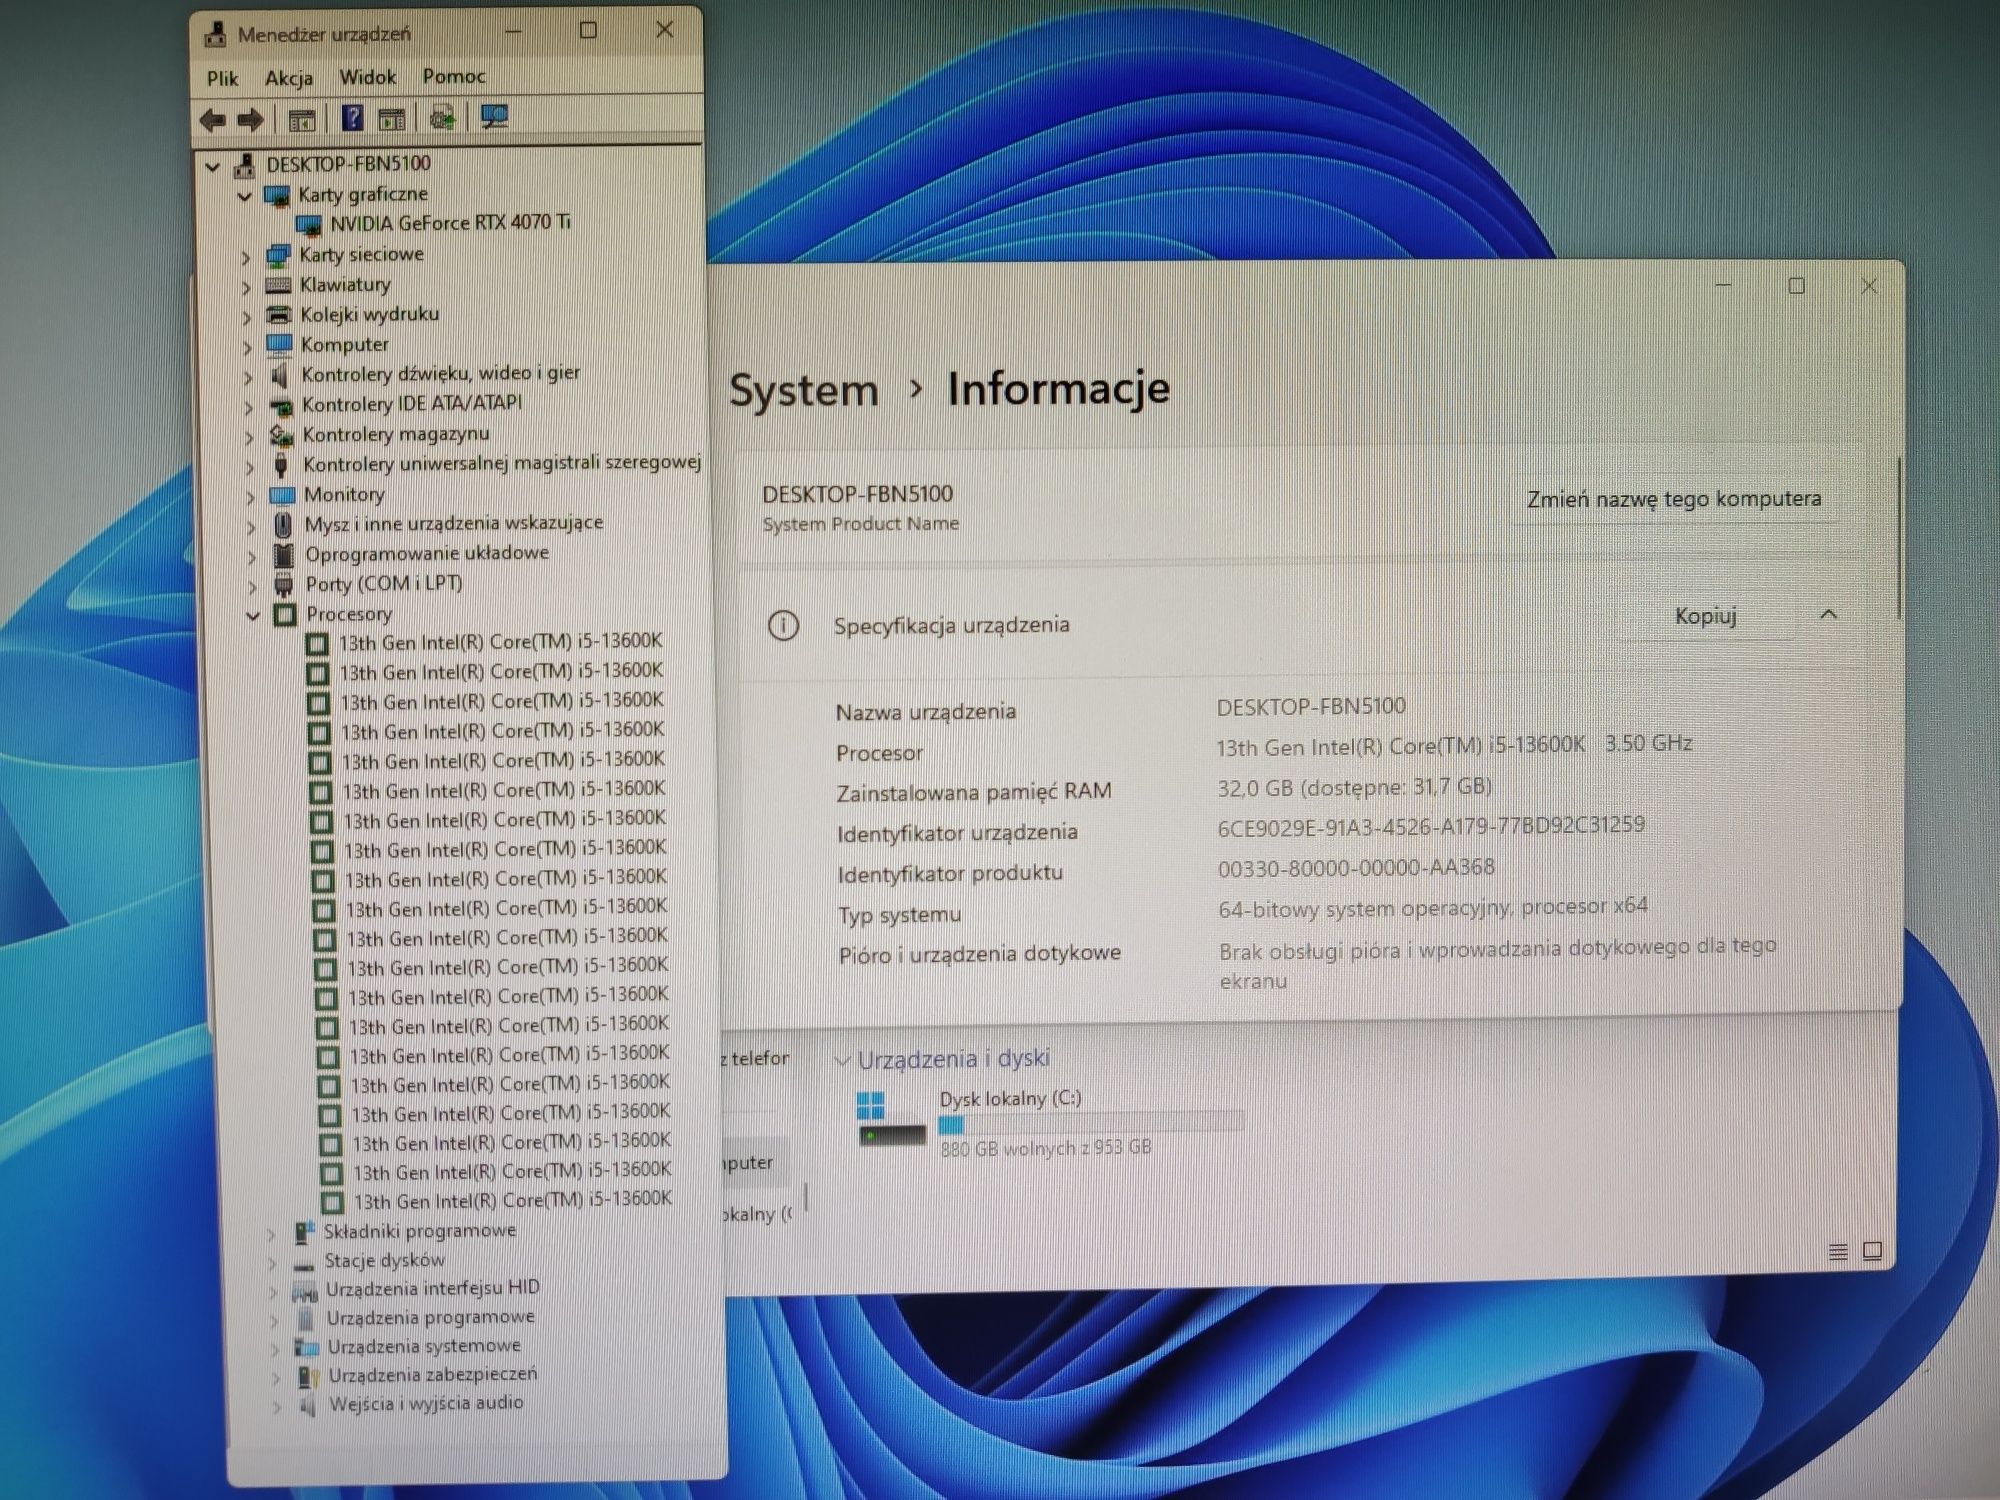The width and height of the screenshot is (2000, 1500).
Task: Select Wejścia i wyjścia audio tree item
Action: pos(426,1404)
